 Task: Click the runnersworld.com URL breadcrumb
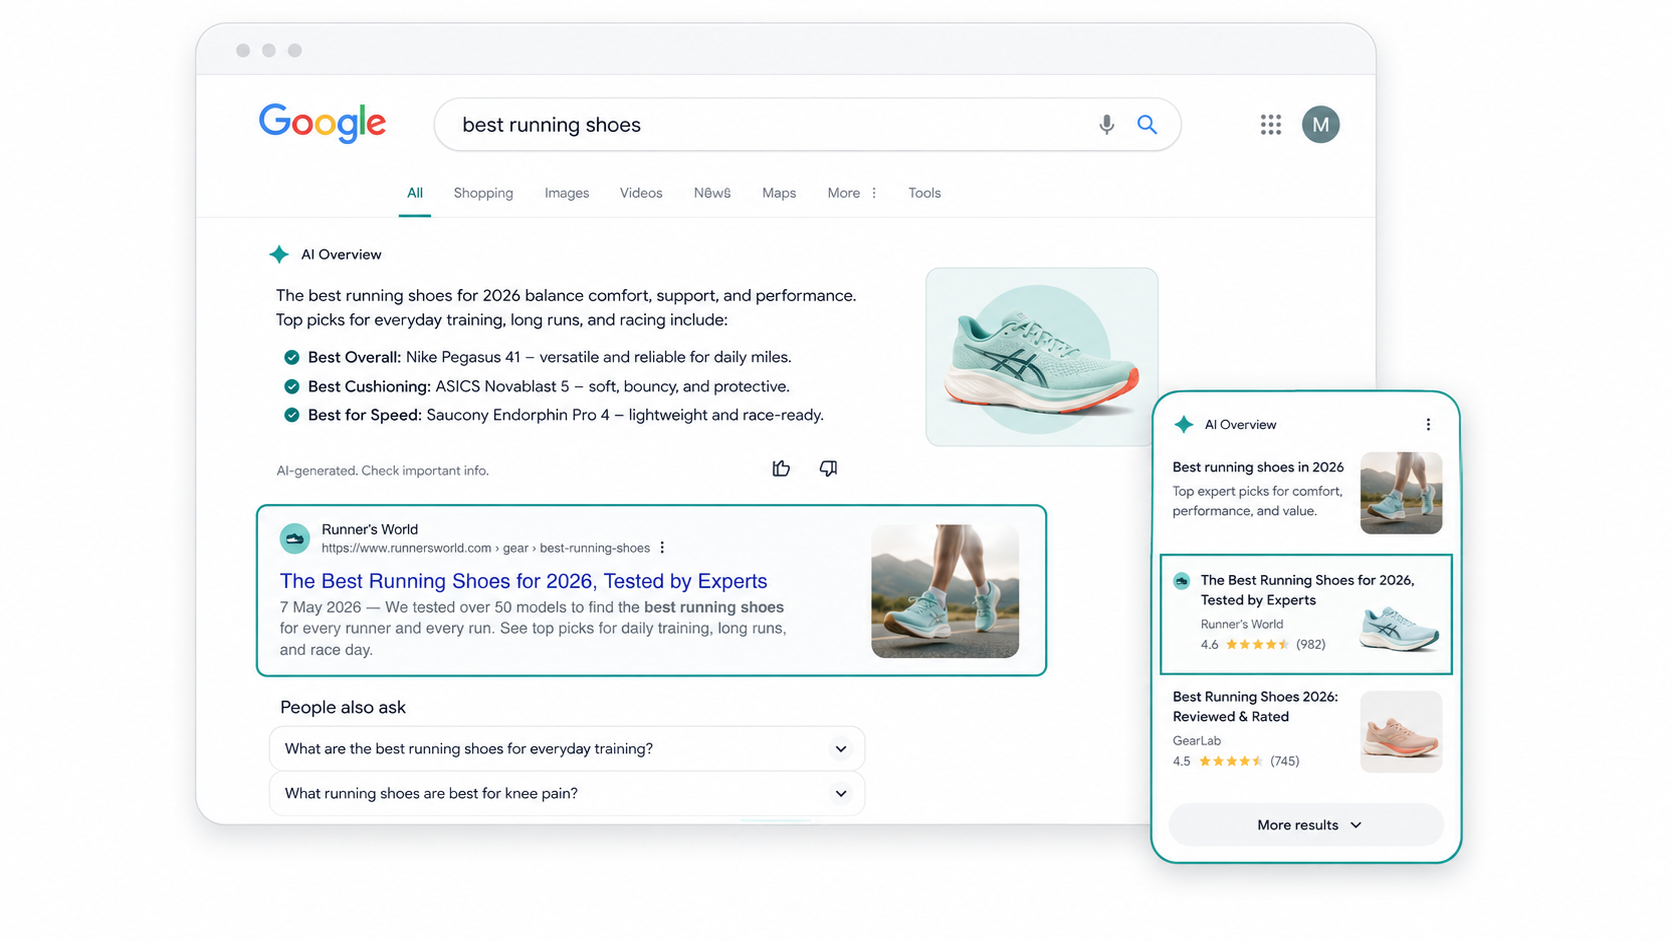tap(485, 548)
